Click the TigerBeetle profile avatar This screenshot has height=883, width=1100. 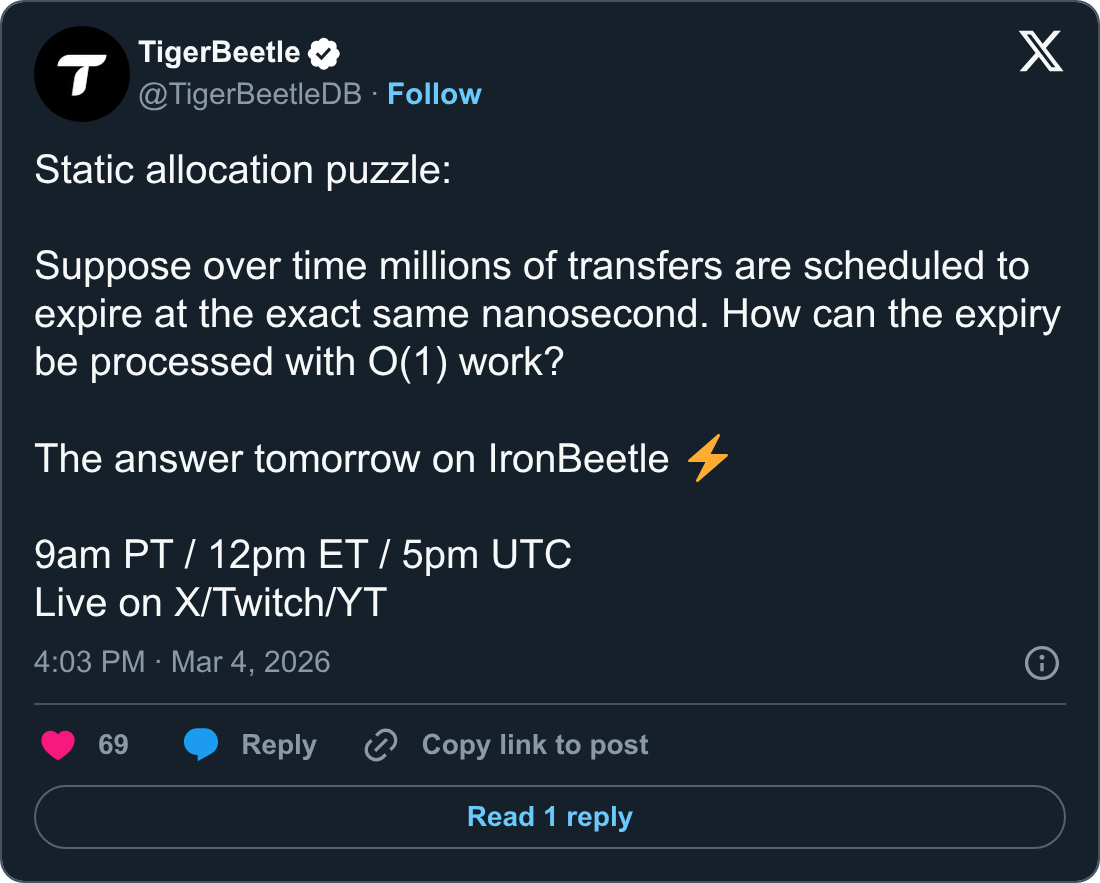point(81,75)
